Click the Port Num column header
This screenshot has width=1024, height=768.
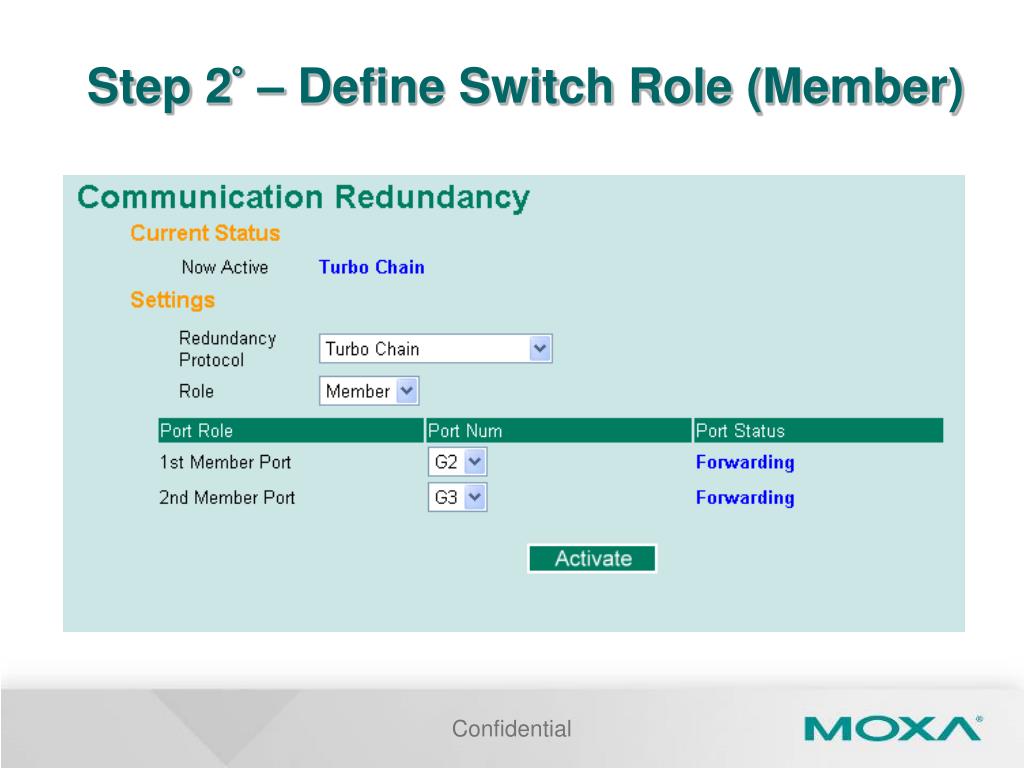pos(558,431)
